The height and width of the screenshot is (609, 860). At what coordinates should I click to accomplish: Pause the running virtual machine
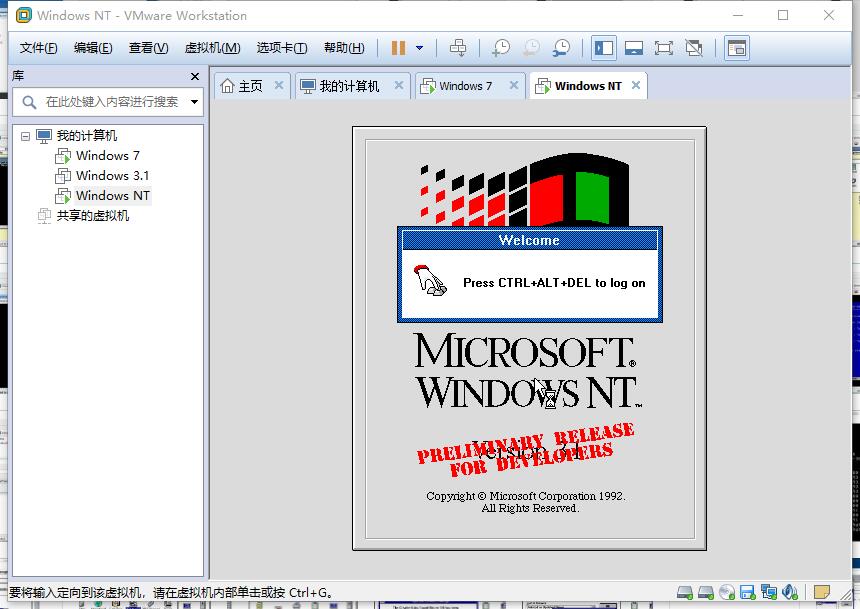tap(398, 48)
